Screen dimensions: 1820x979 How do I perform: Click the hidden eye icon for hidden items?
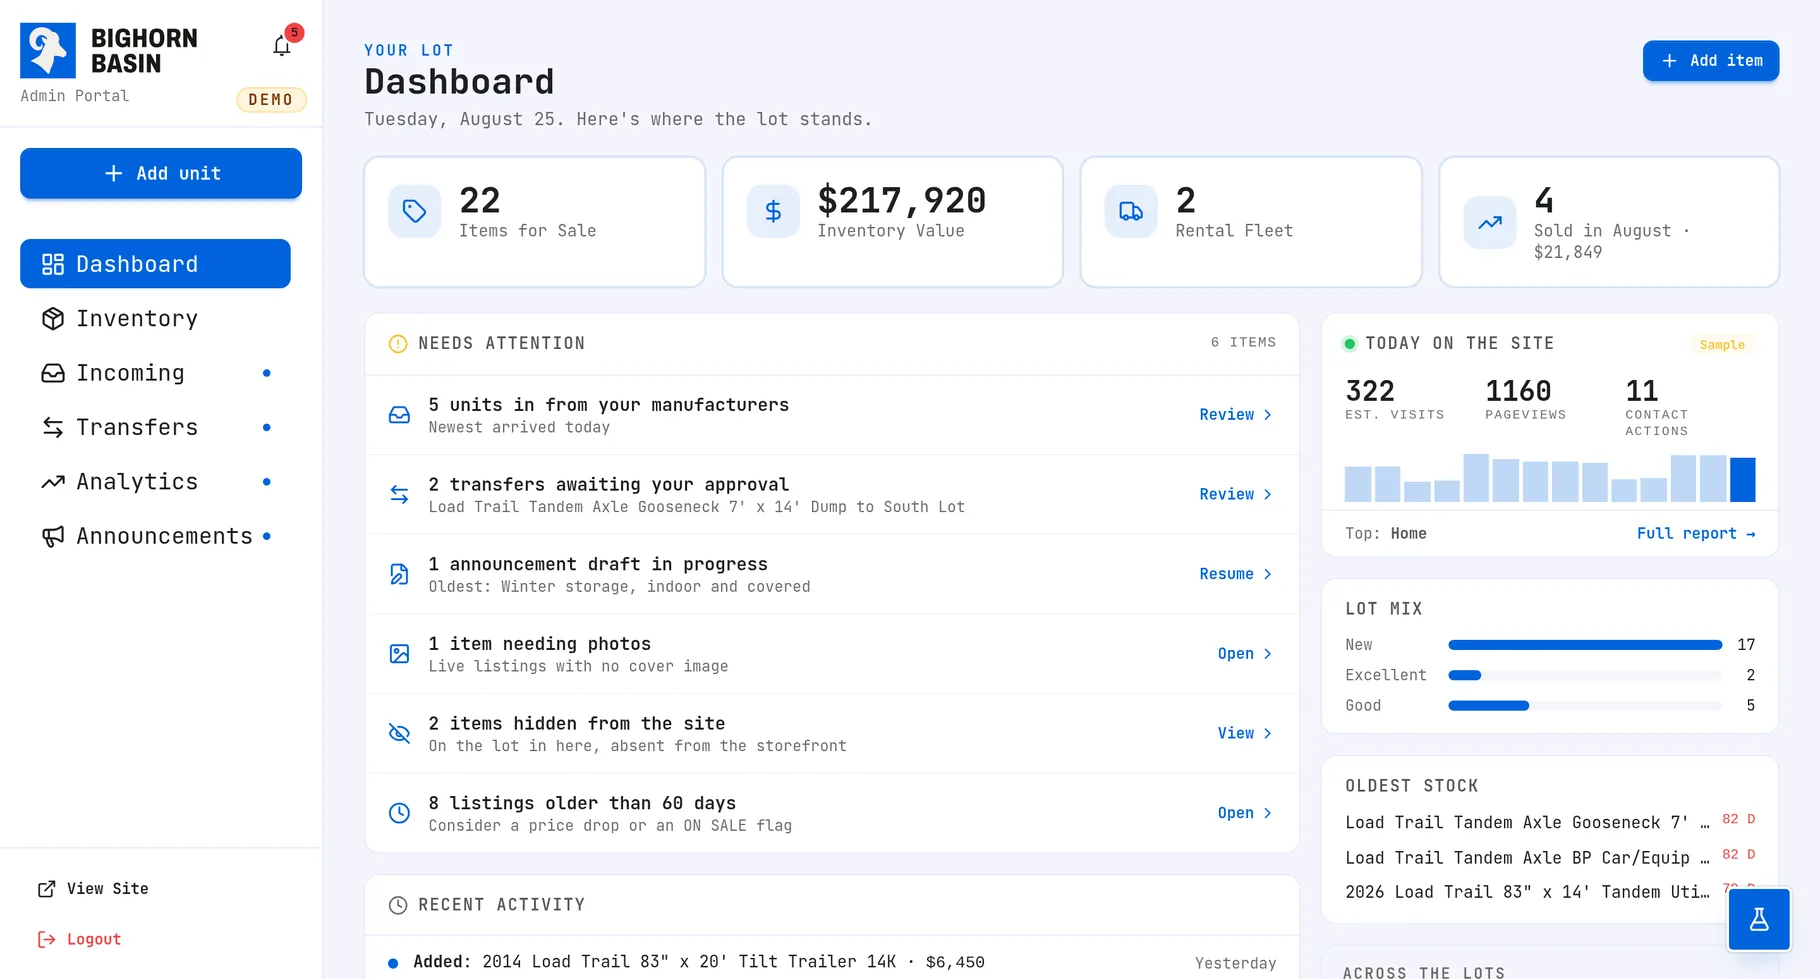(x=399, y=733)
